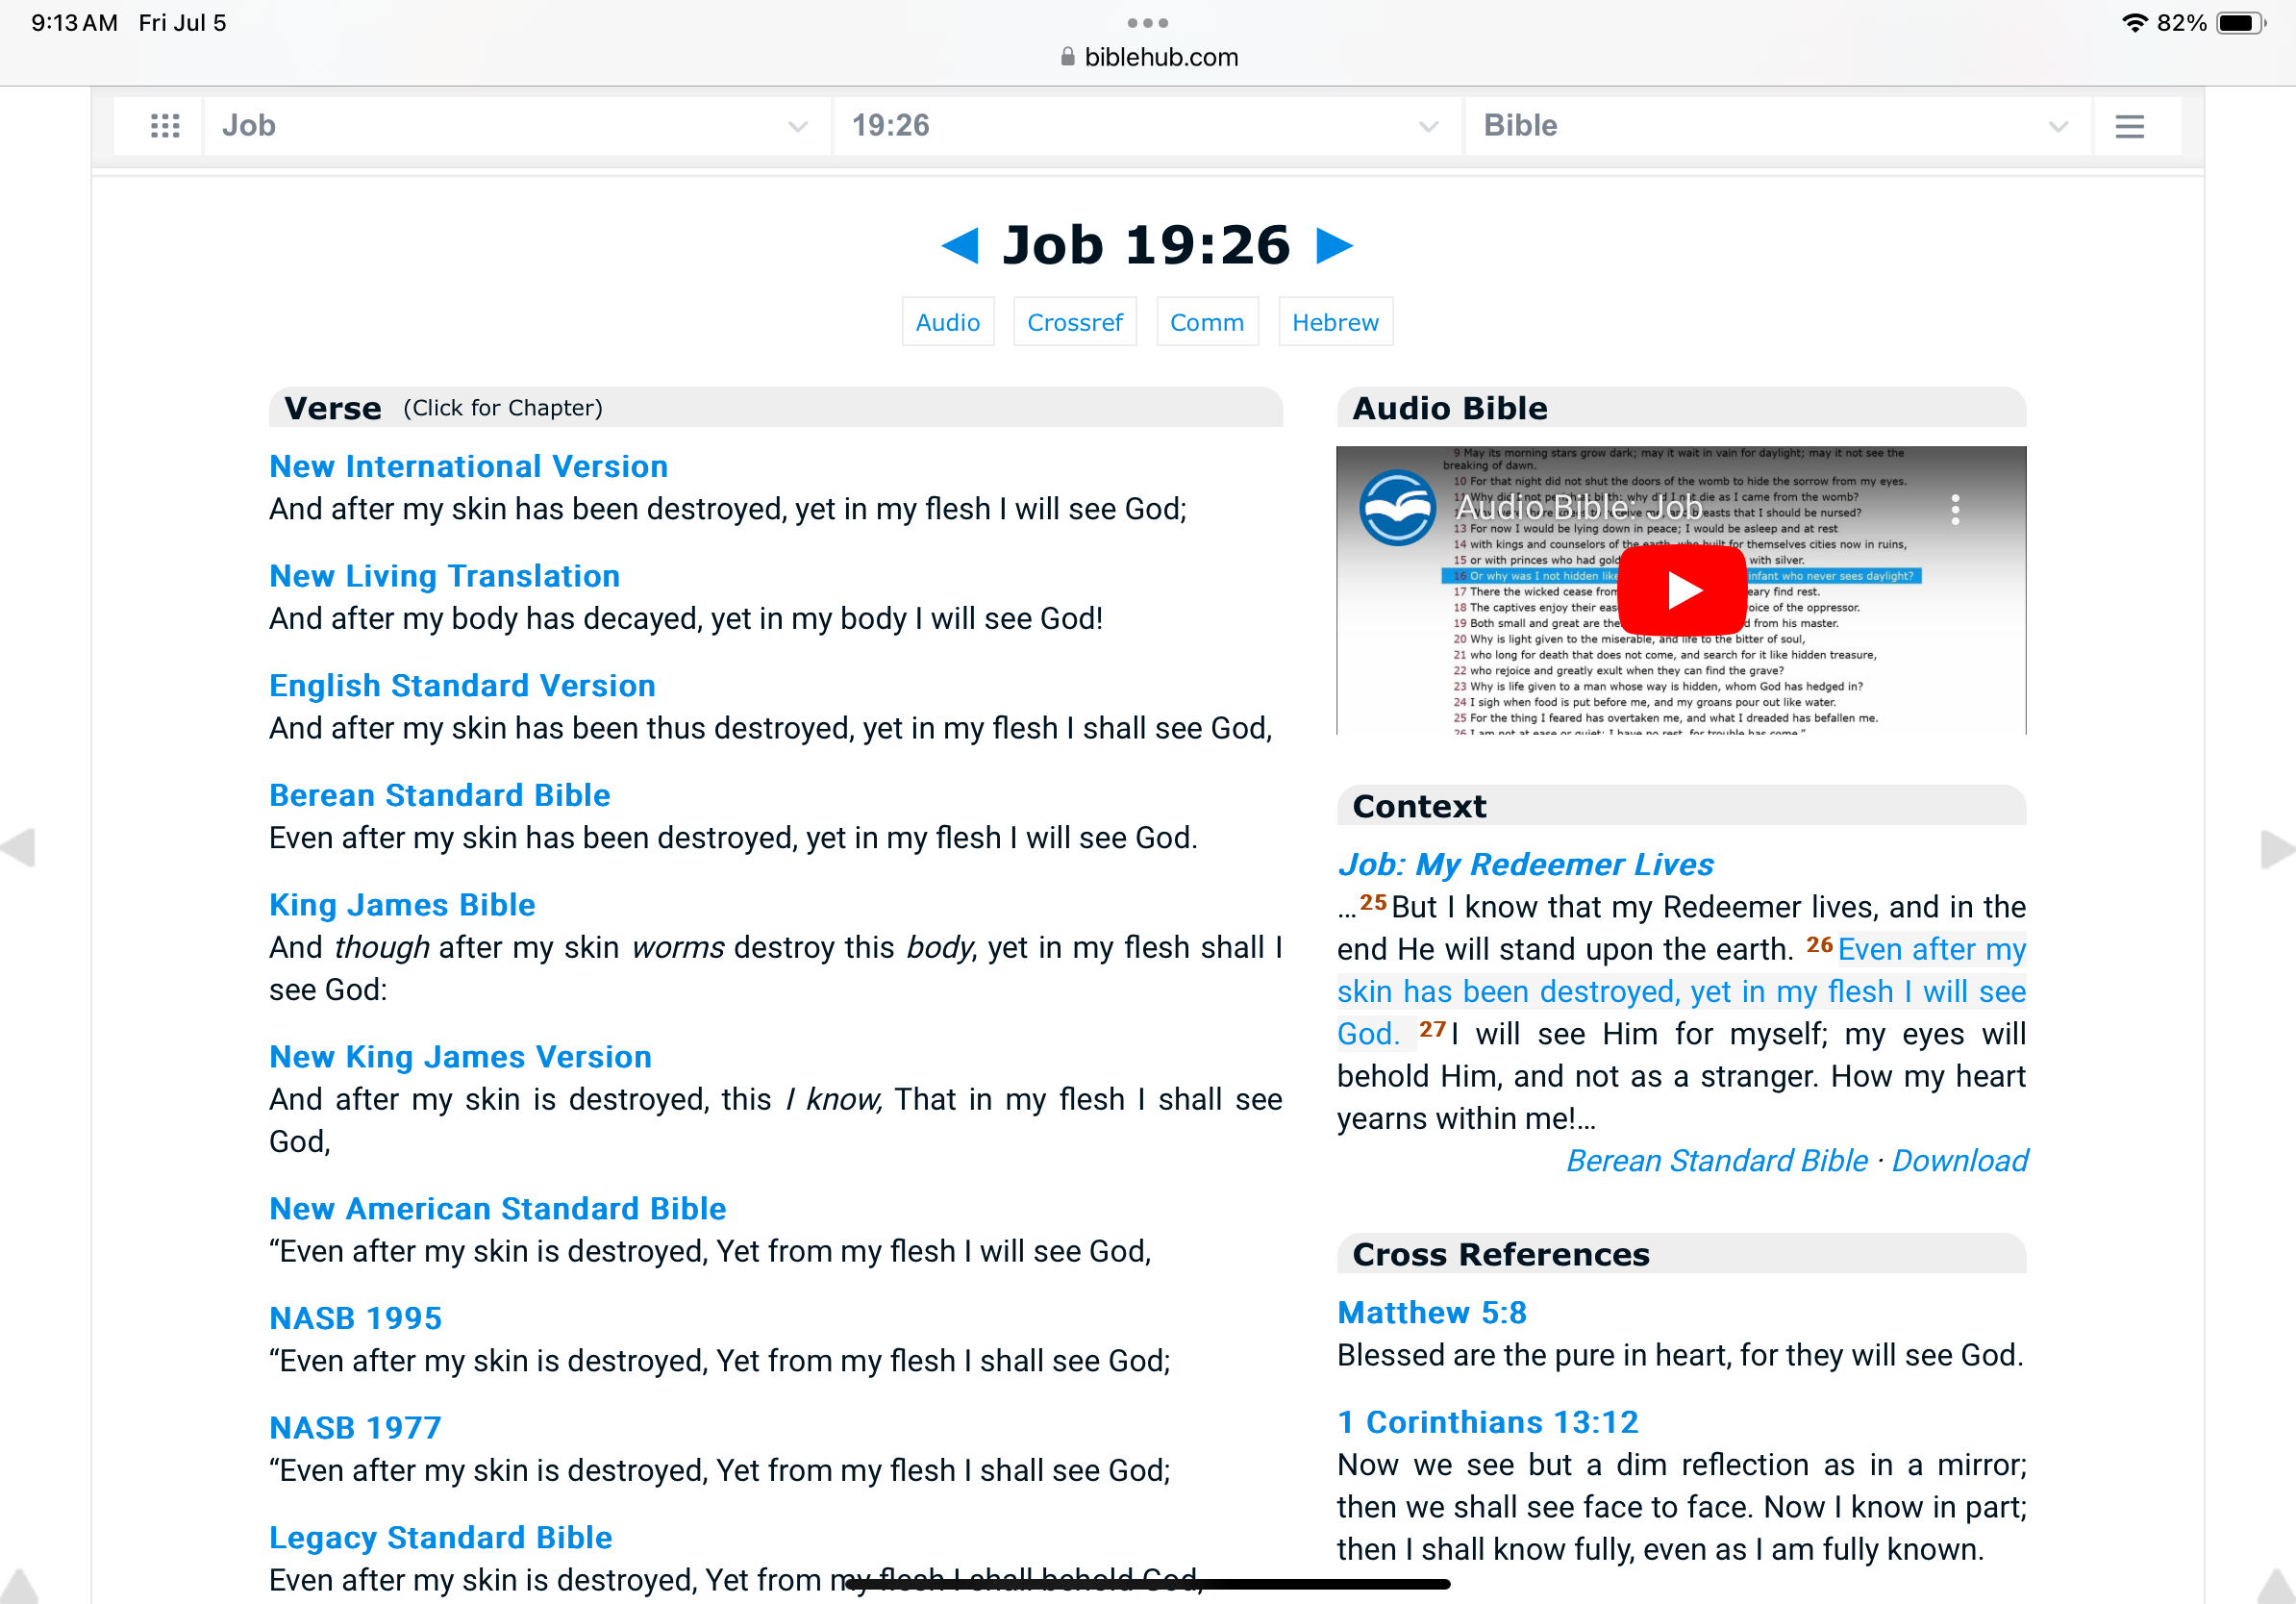Click the Cross References section header
The height and width of the screenshot is (1604, 2296).
[1681, 1253]
